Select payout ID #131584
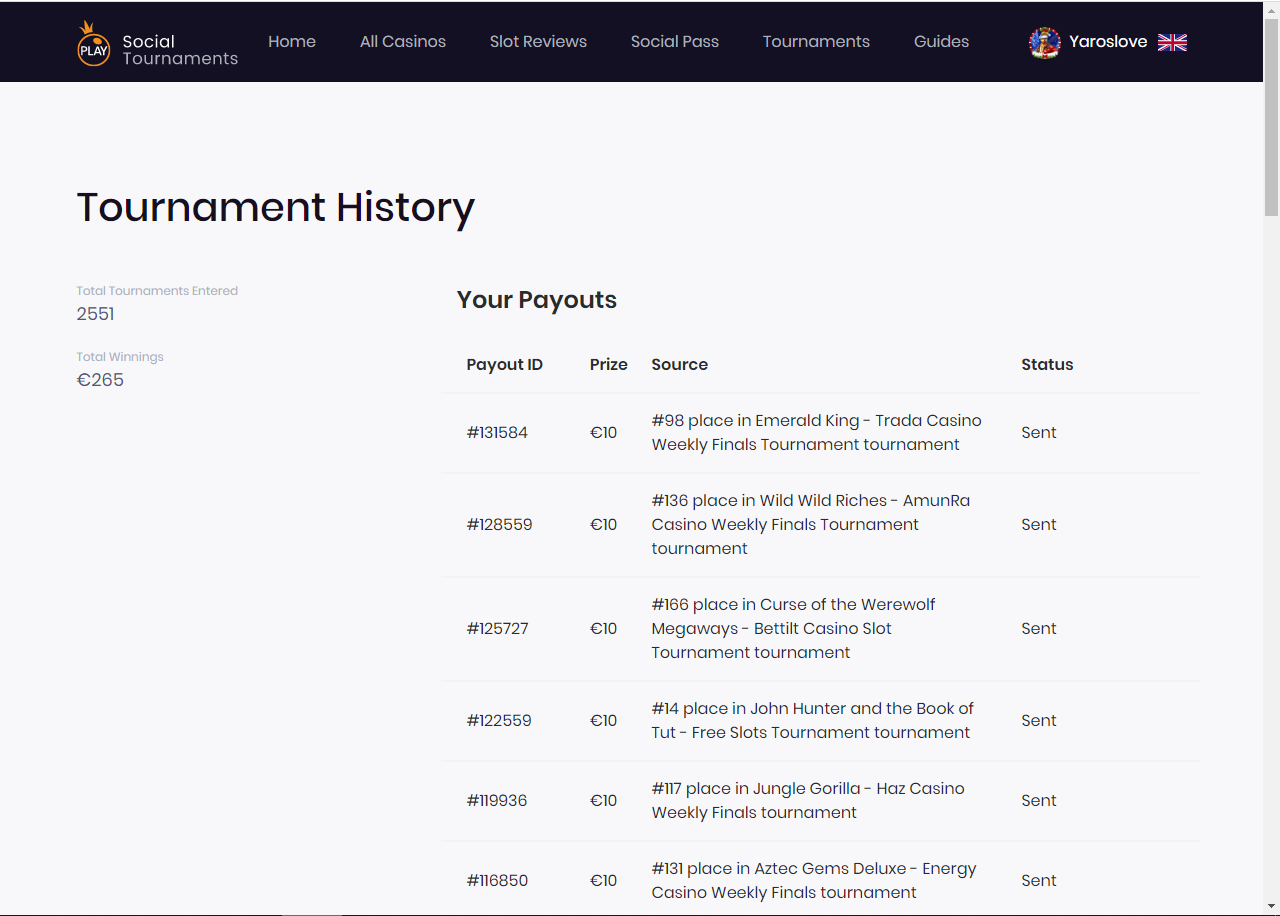This screenshot has width=1280, height=916. (497, 433)
